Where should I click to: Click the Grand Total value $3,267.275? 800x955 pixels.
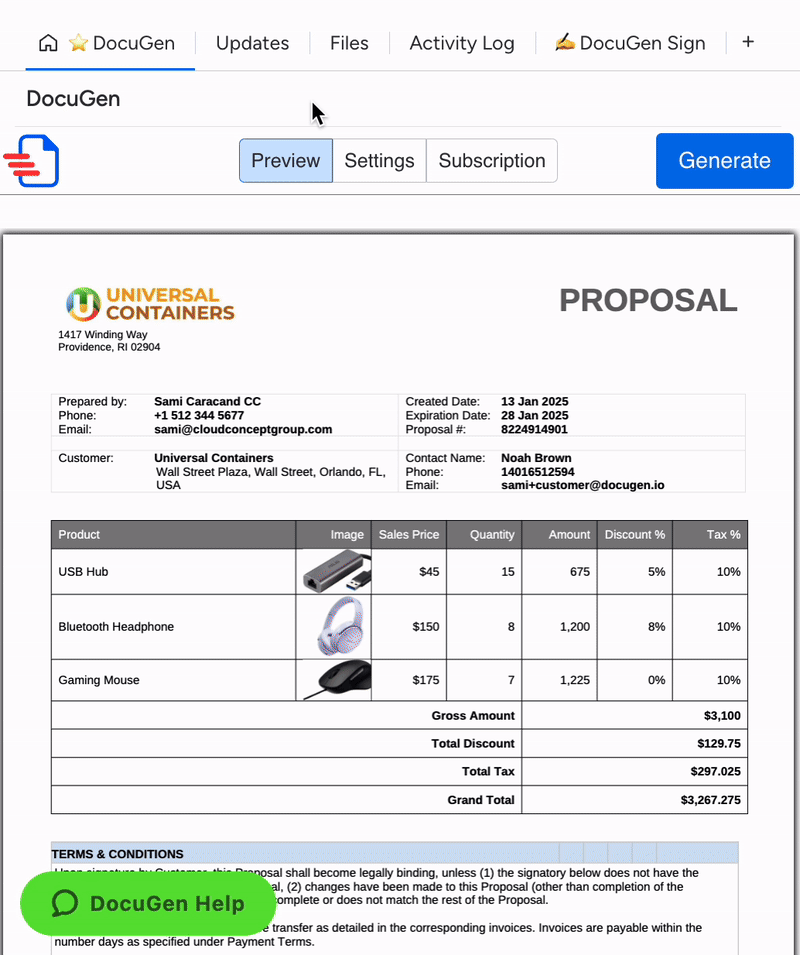(x=711, y=800)
